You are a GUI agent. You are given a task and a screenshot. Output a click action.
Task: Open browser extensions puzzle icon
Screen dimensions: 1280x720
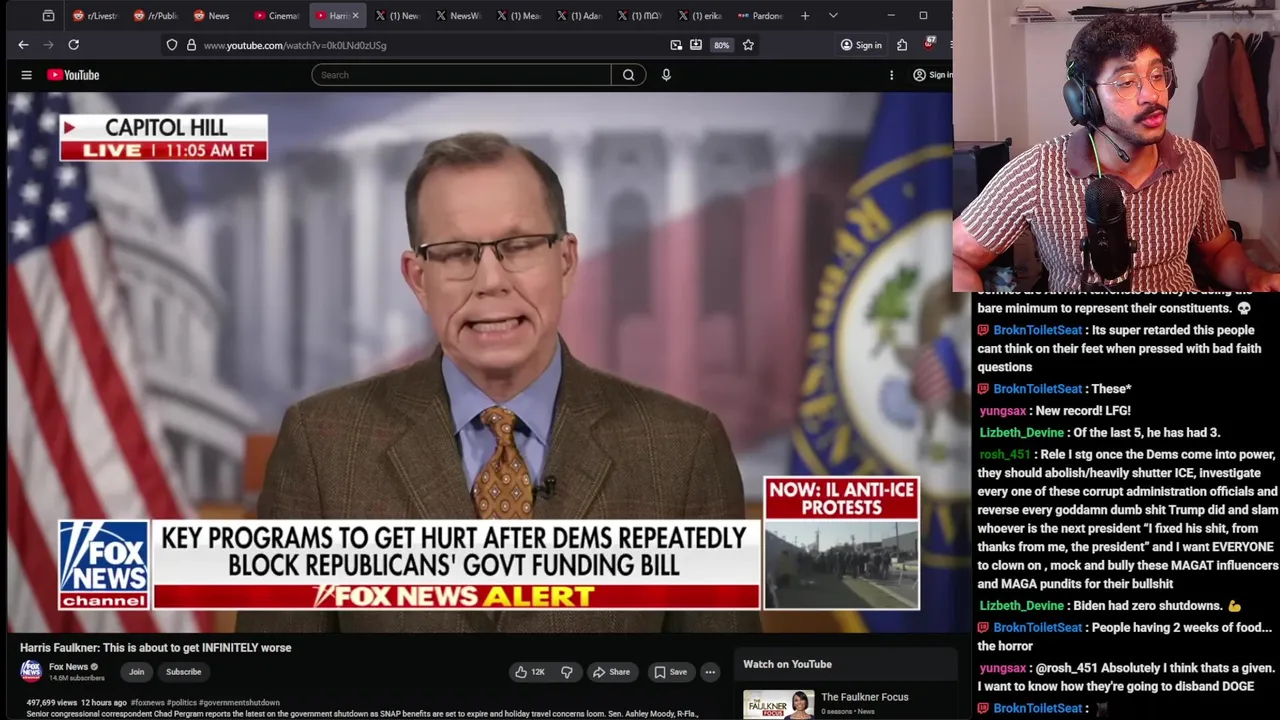[902, 45]
